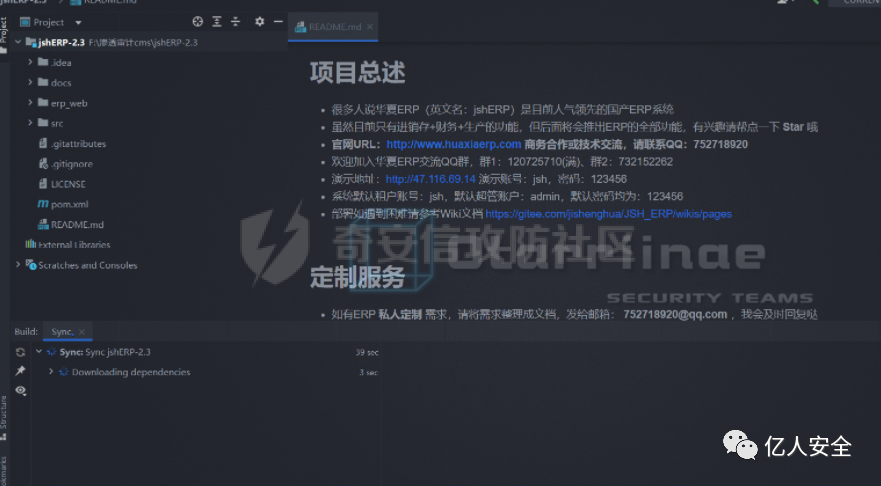Viewport: 881px width, 486px height.
Task: Close the README.md editor tab
Action: pyautogui.click(x=370, y=27)
